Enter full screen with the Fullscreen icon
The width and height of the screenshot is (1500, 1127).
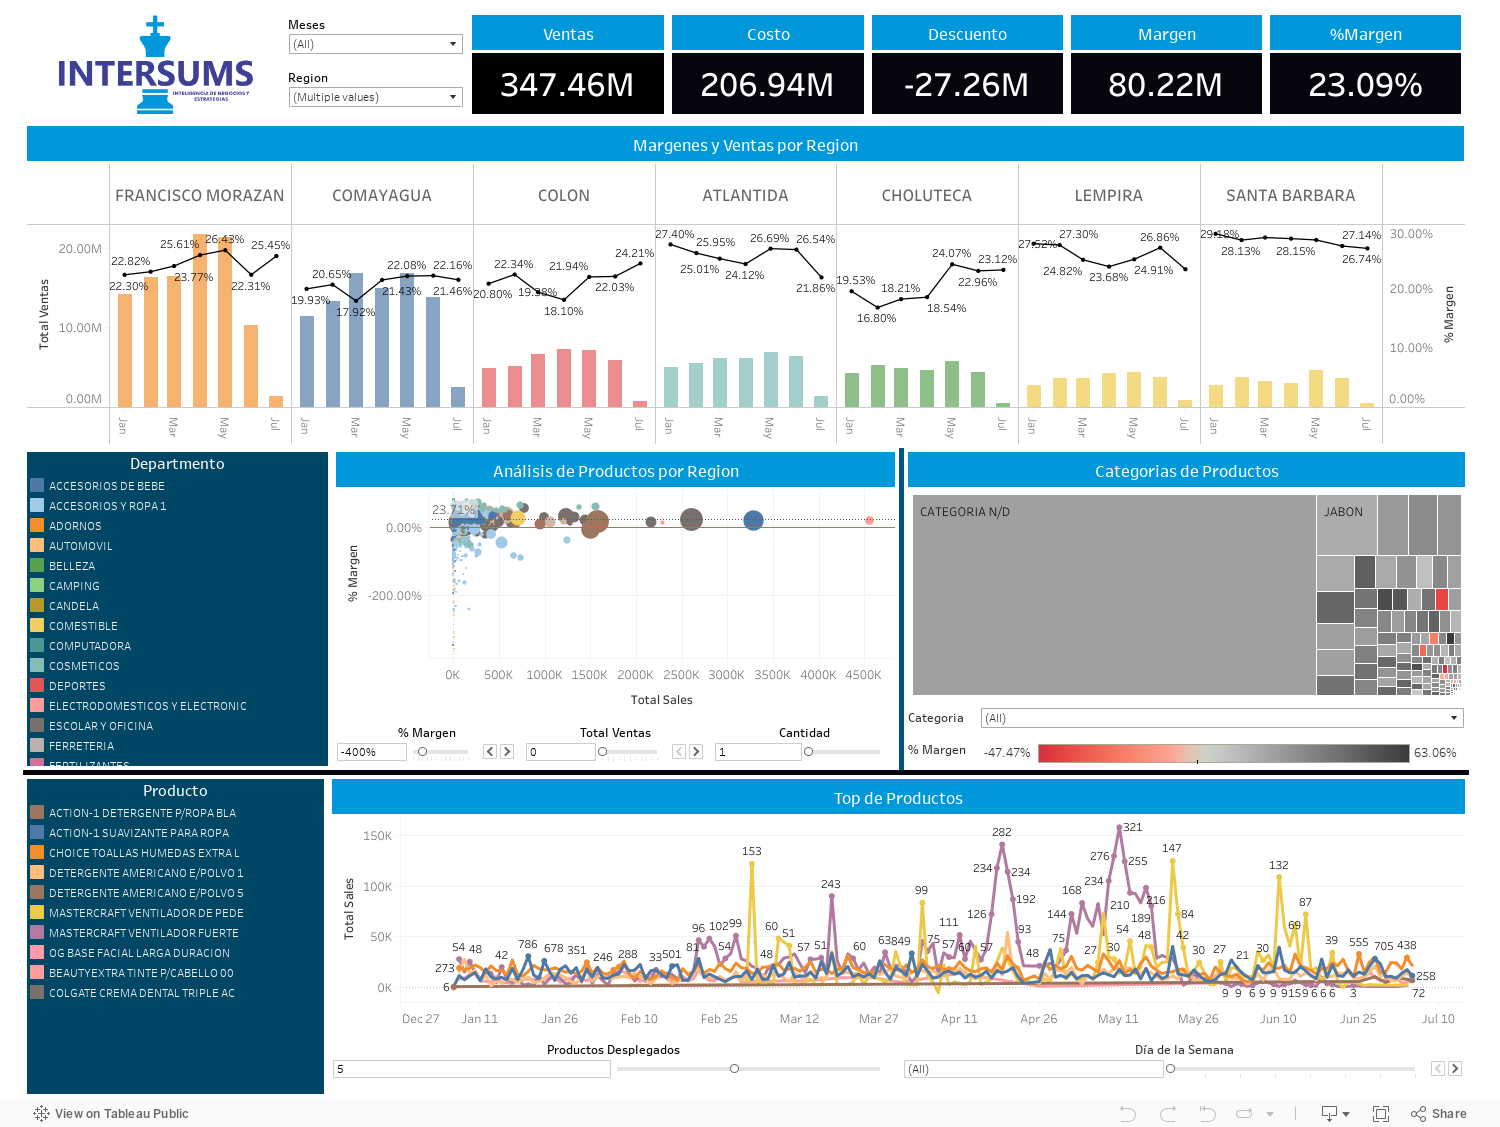(x=1381, y=1113)
